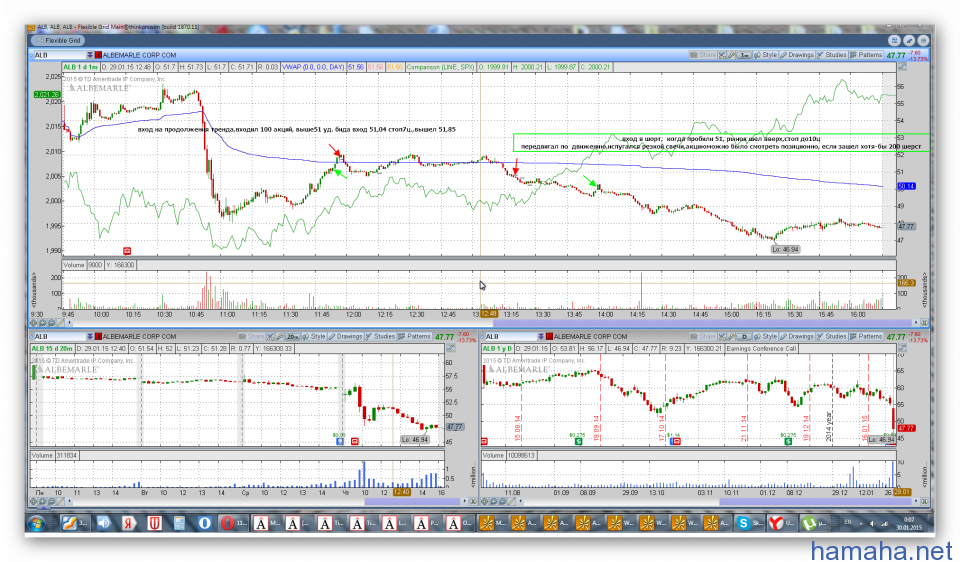This screenshot has height=562, width=960.
Task: Open Patterns menu of the top 1m chart
Action: click(x=866, y=55)
